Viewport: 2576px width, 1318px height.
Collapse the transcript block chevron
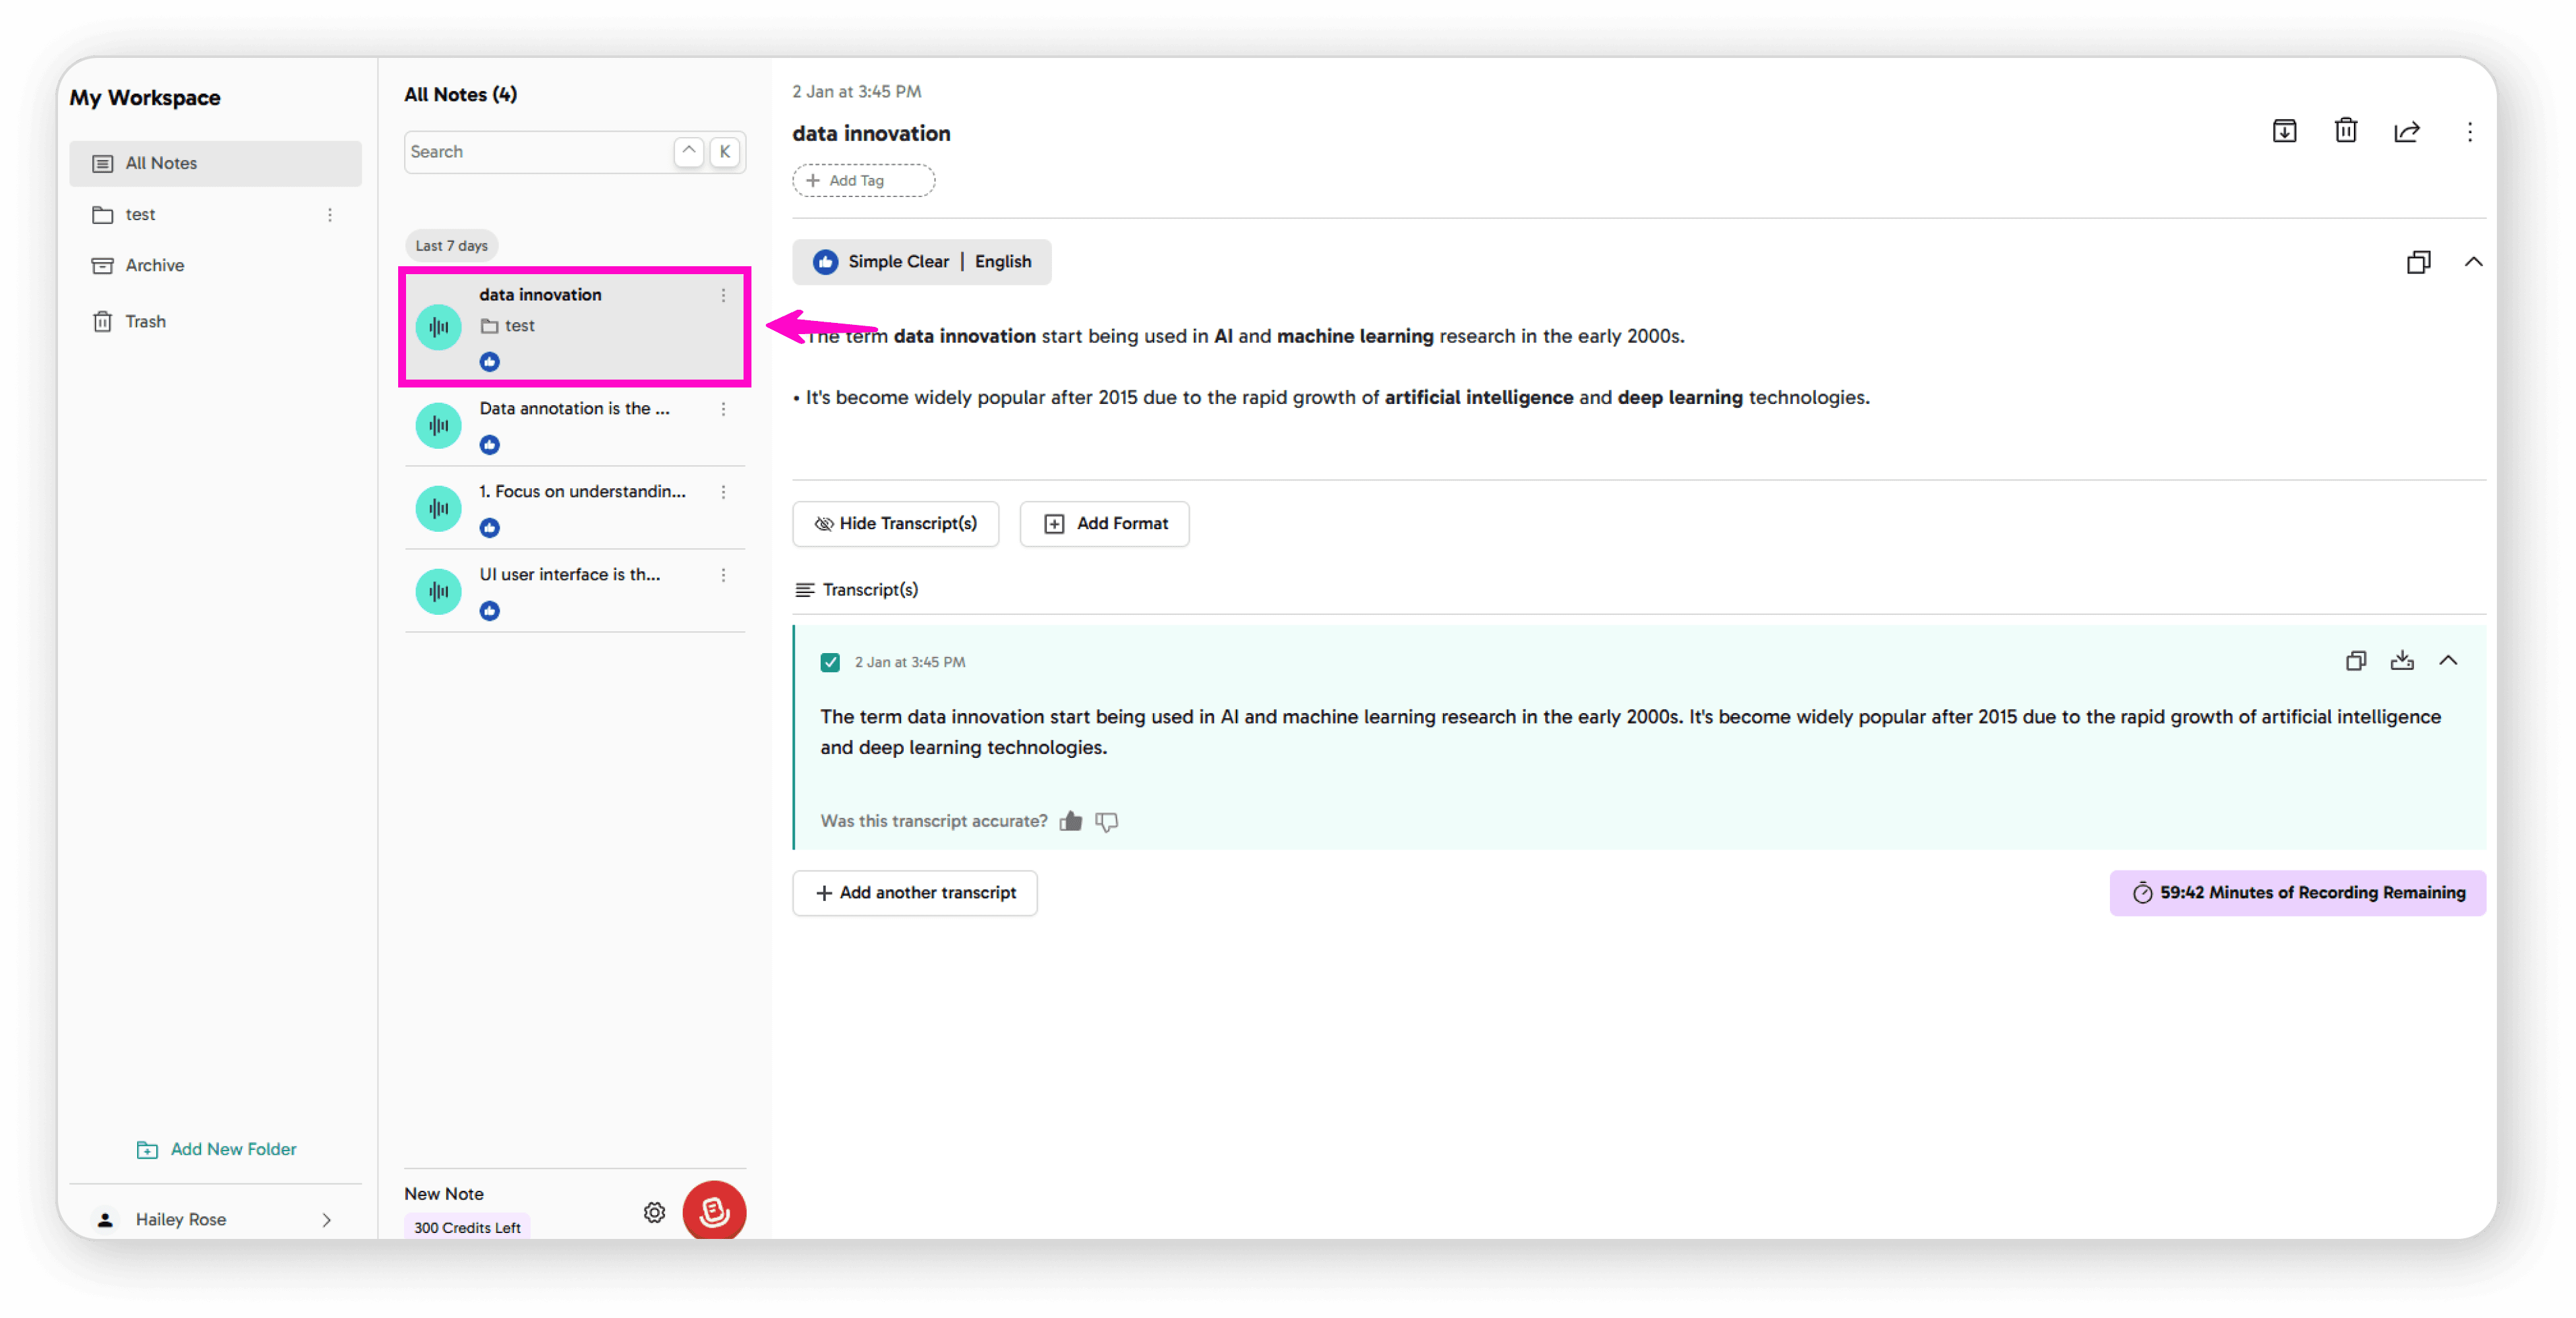(2447, 661)
